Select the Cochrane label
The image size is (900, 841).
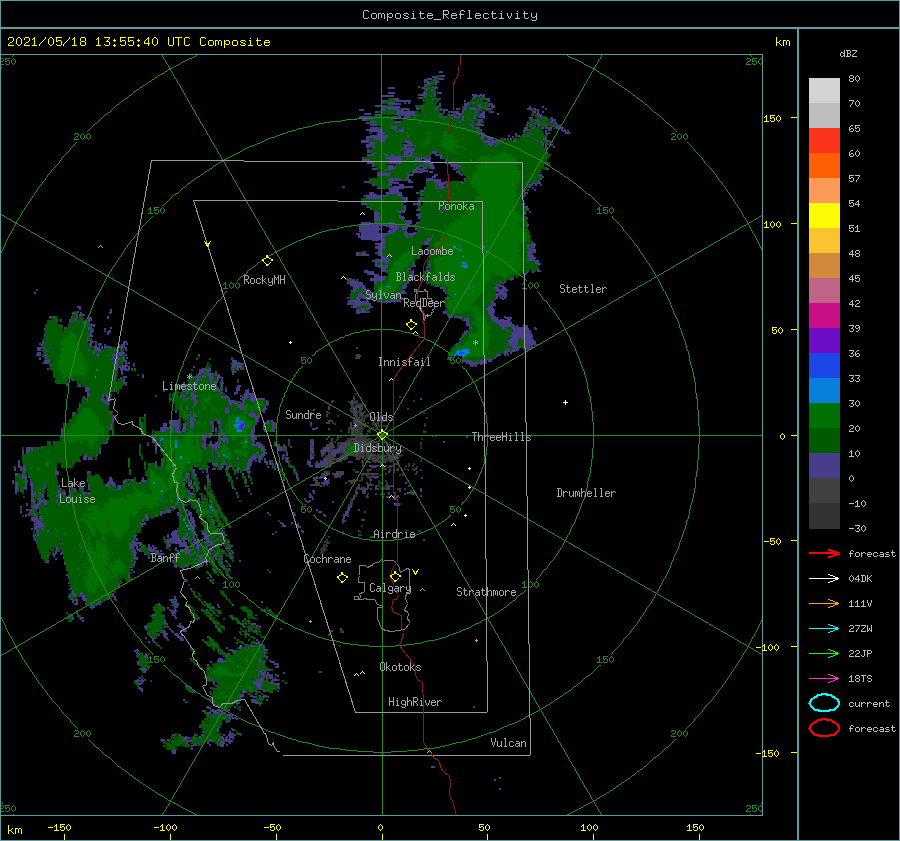(327, 559)
